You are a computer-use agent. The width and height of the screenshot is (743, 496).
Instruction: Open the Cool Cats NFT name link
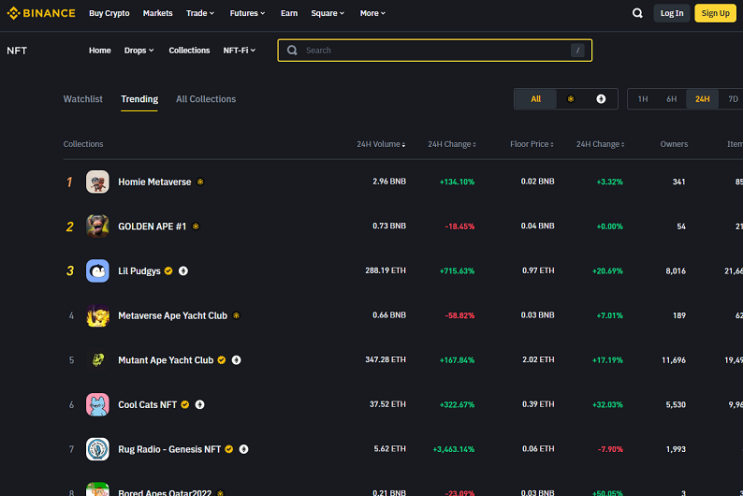click(147, 405)
